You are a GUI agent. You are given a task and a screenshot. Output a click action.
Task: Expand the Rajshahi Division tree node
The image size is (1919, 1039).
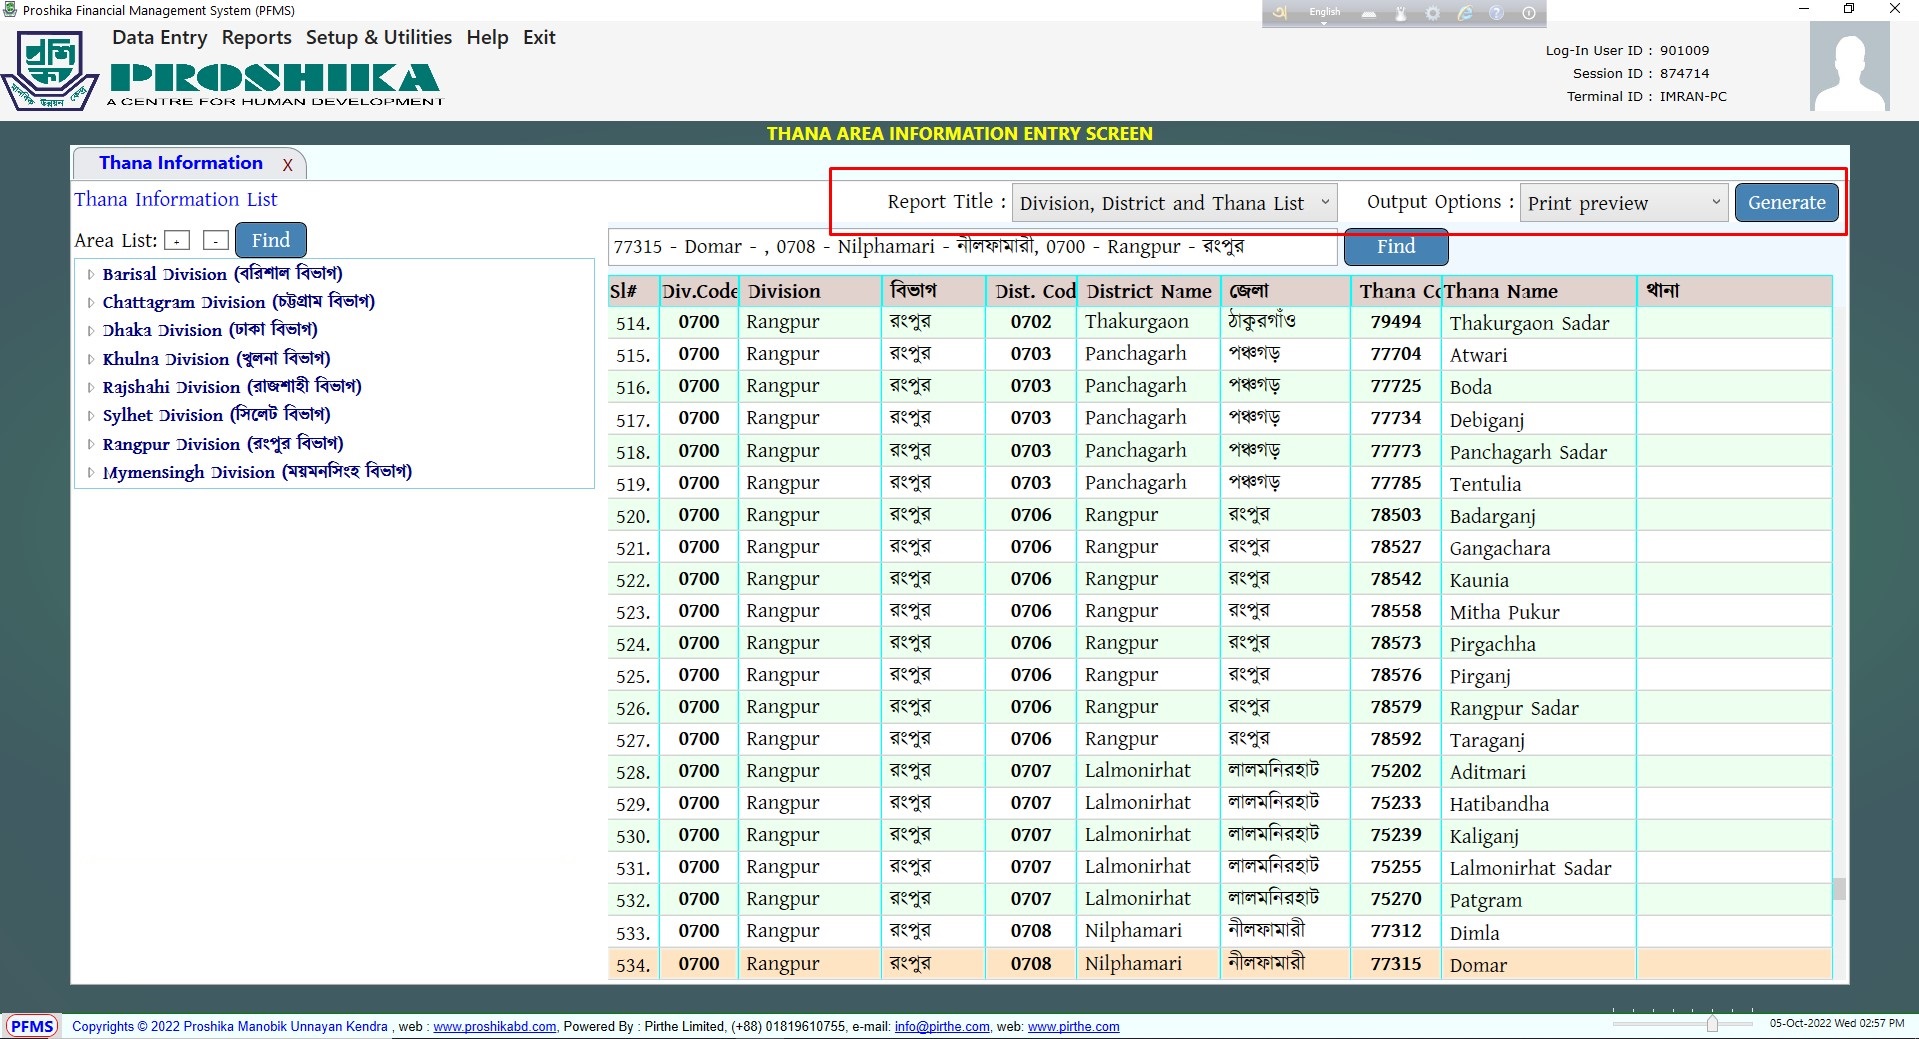pos(91,387)
